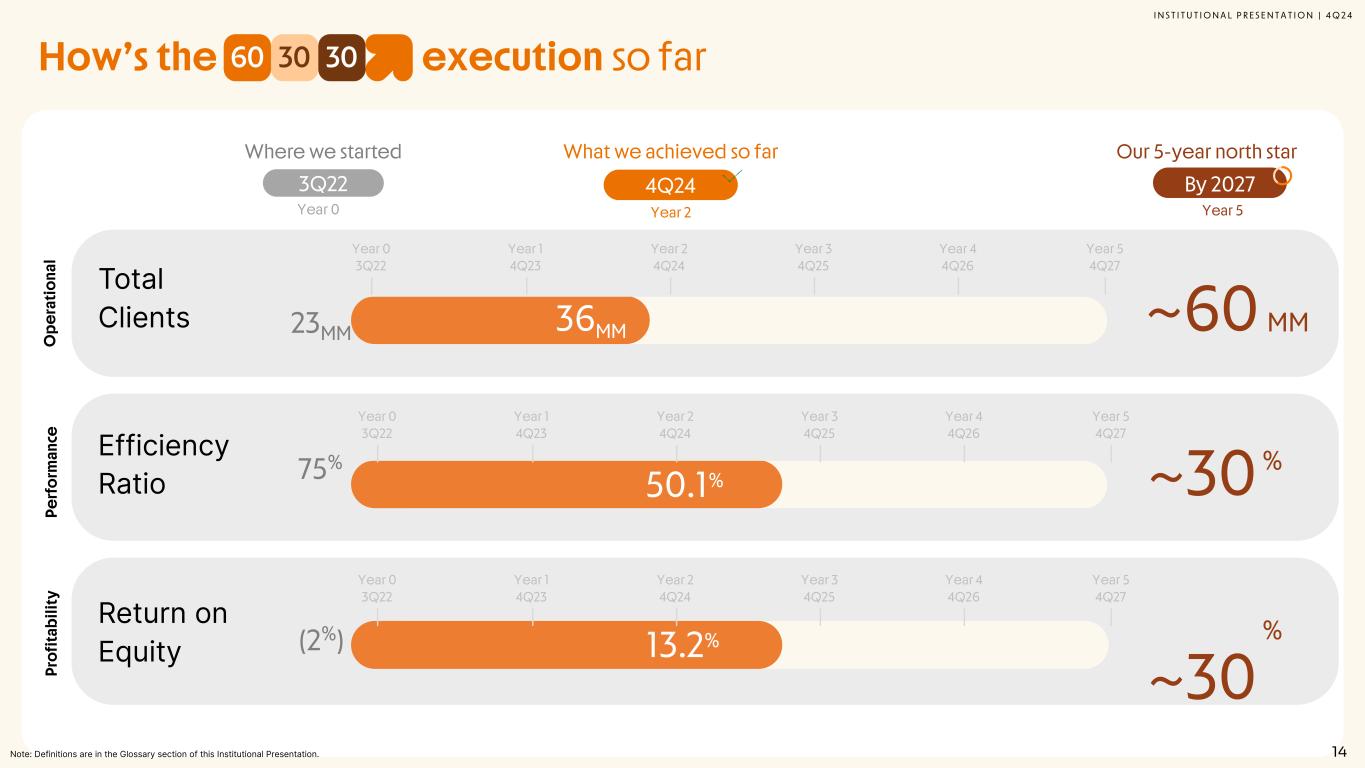Image resolution: width=1365 pixels, height=768 pixels.
Task: Click the dark brown 30 badge in the title
Action: coord(340,58)
